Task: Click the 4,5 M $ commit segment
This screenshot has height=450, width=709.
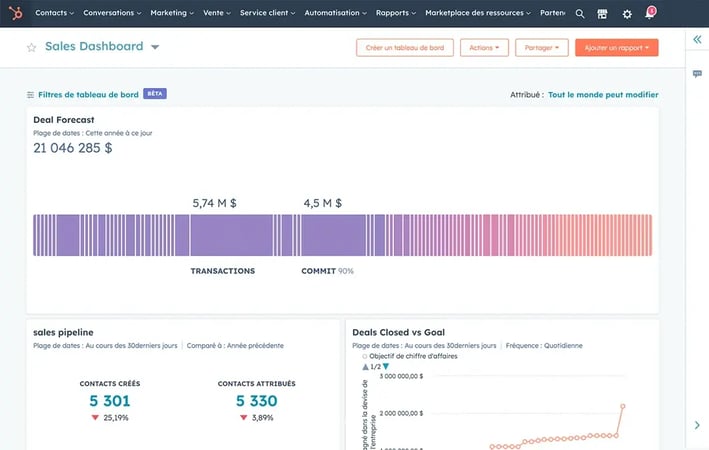Action: coord(333,235)
